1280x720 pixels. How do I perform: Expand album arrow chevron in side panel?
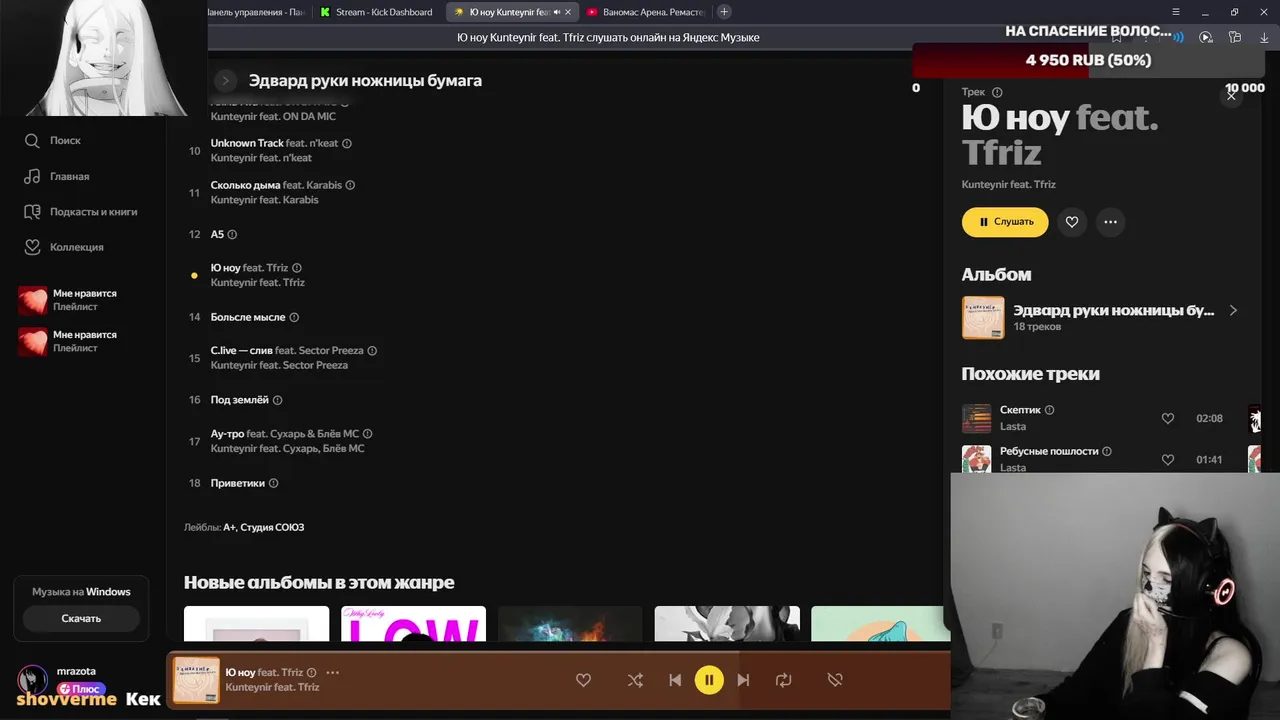pos(1233,311)
